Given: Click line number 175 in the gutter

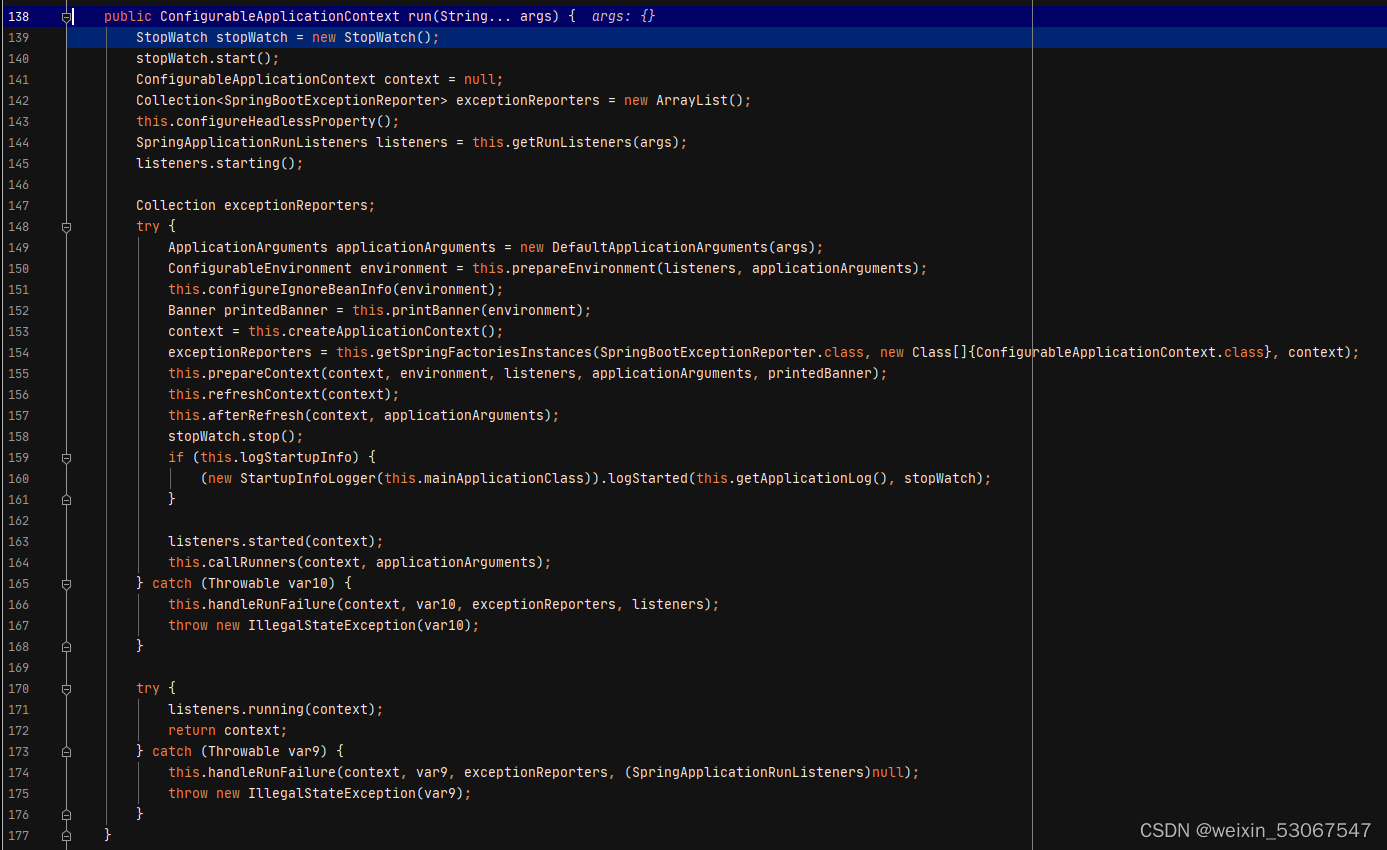Looking at the screenshot, I should coord(18,794).
